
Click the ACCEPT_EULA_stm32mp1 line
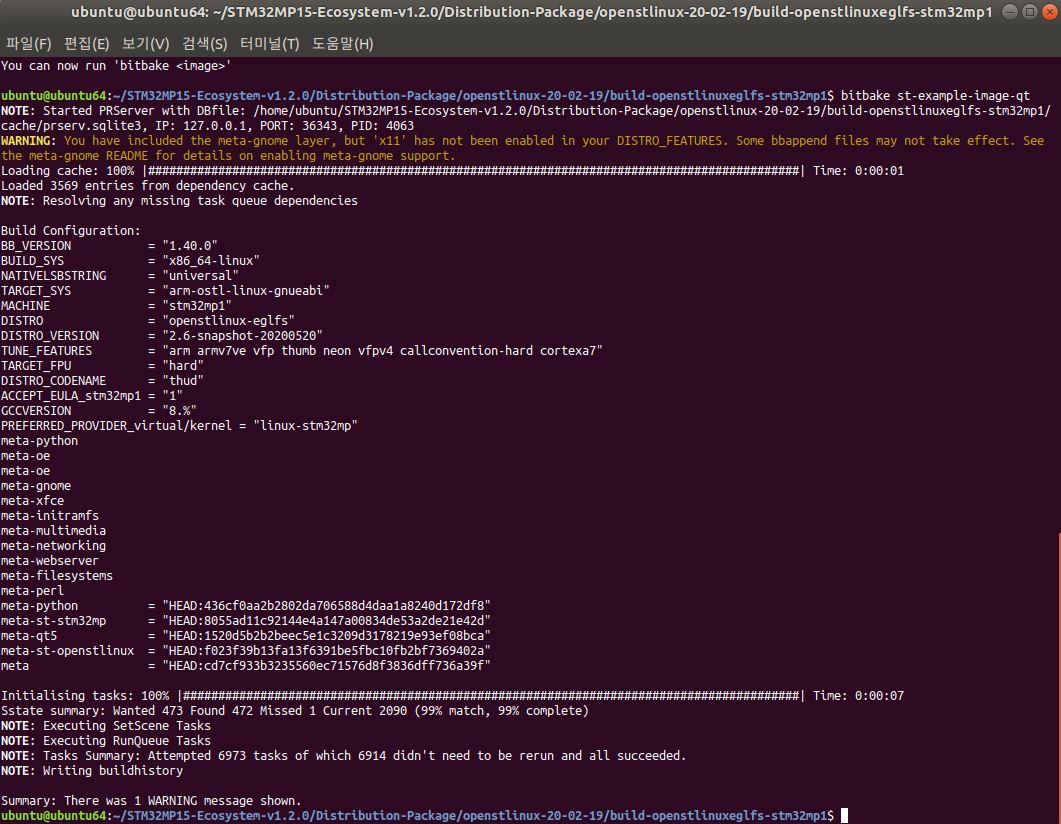(92, 396)
